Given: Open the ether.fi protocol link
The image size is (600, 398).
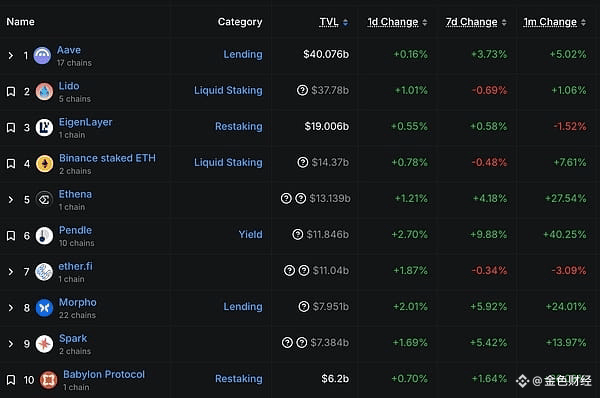Looking at the screenshot, I should [75, 266].
